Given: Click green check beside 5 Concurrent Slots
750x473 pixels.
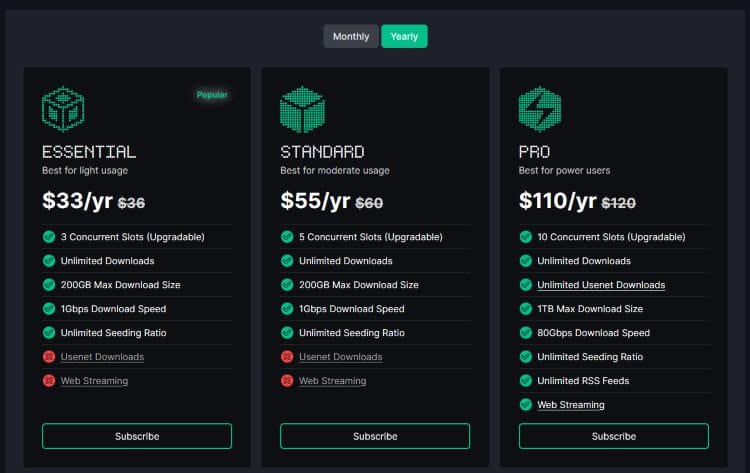Looking at the screenshot, I should tap(287, 237).
